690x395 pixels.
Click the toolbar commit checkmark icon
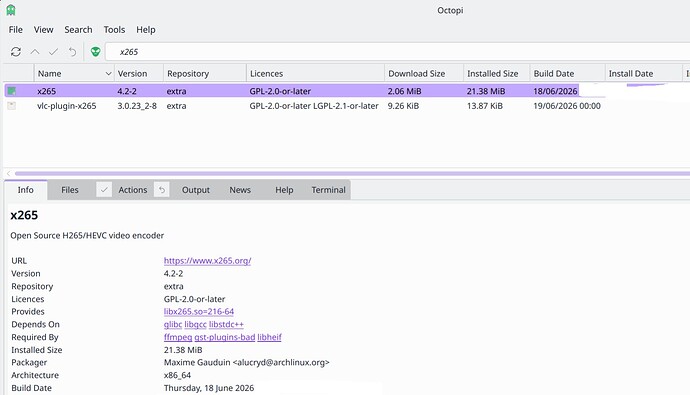point(53,52)
